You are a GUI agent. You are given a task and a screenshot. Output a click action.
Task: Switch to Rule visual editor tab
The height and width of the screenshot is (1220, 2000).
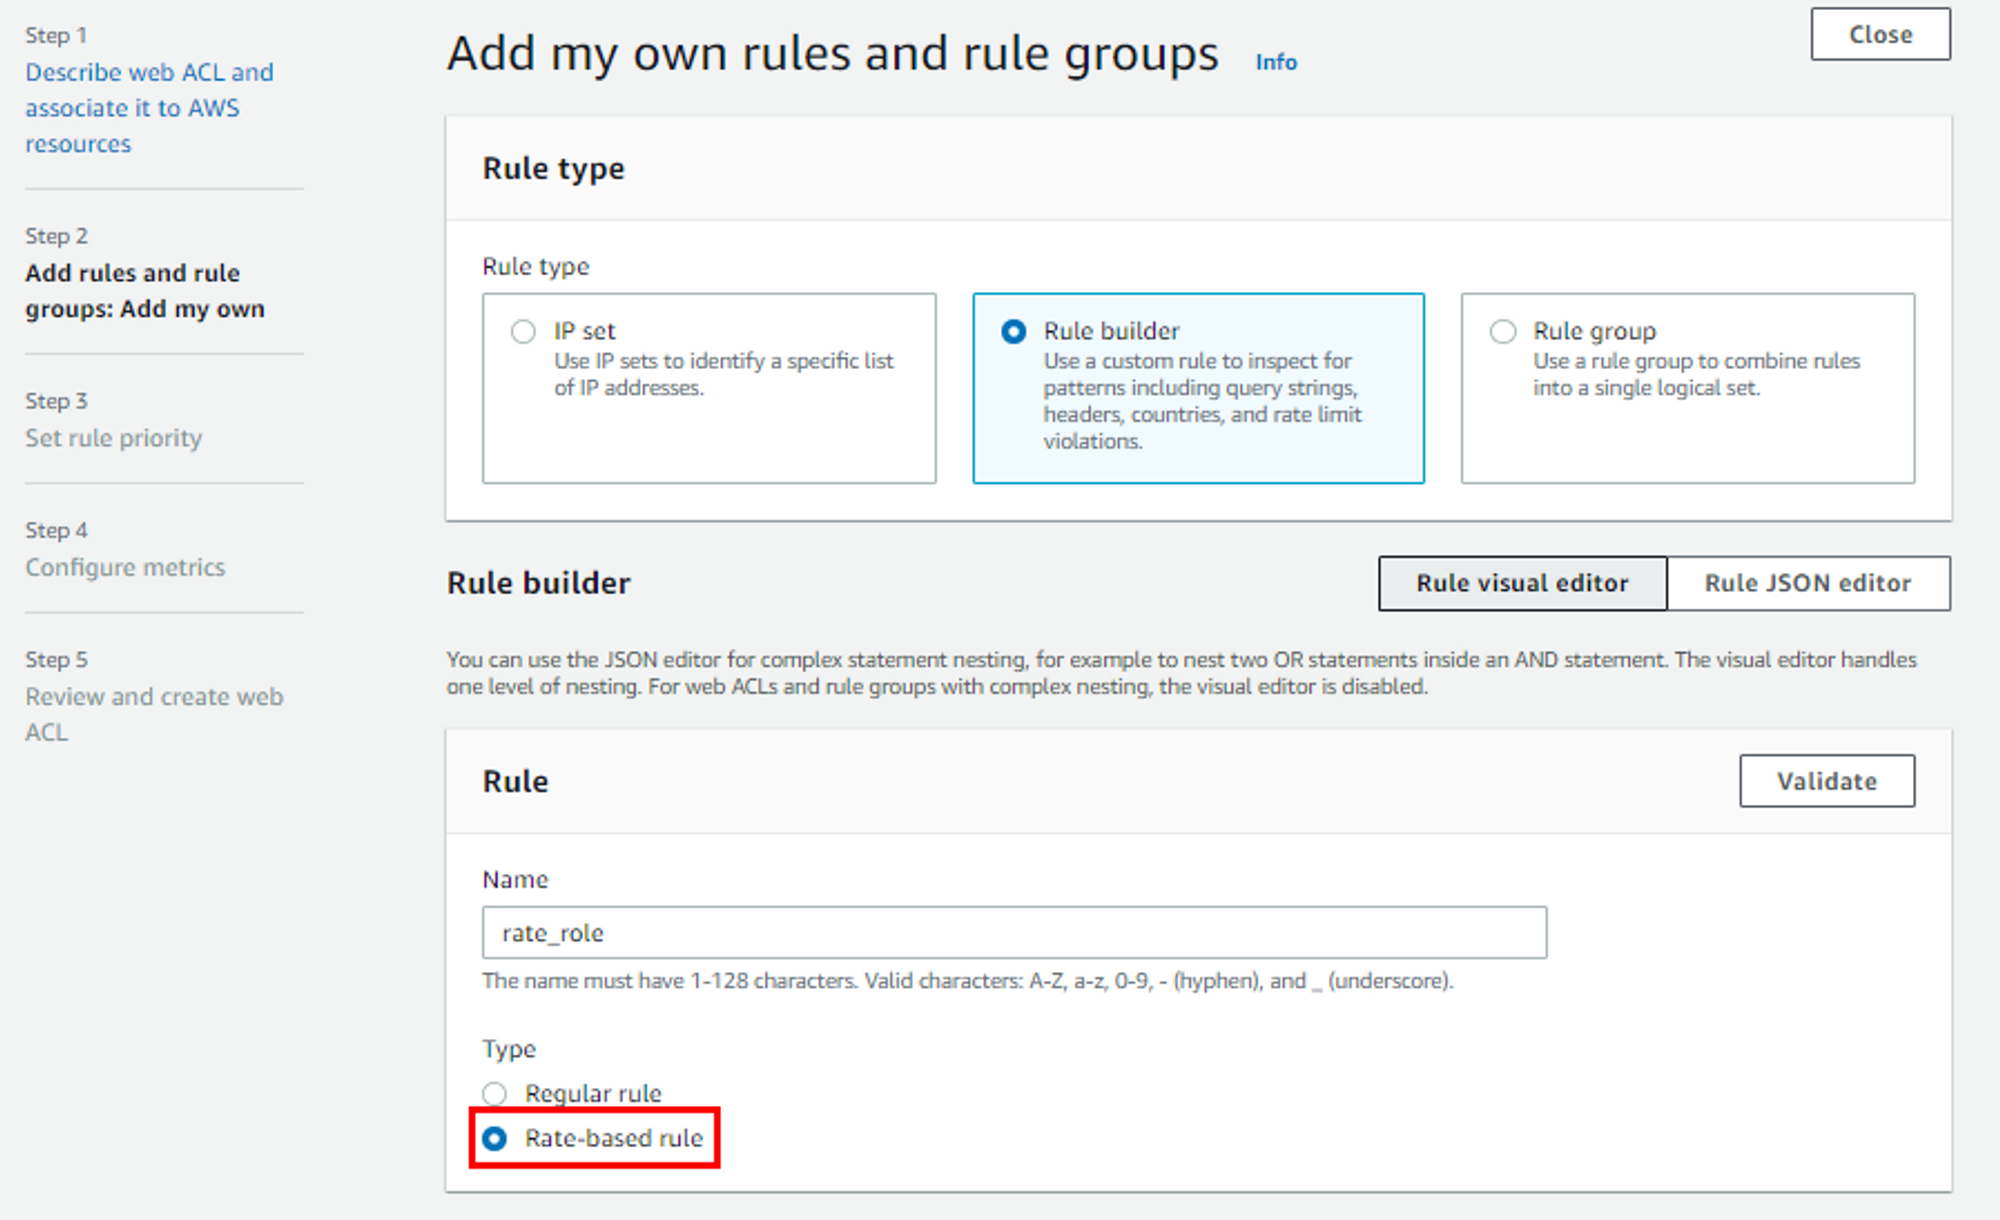click(x=1521, y=583)
